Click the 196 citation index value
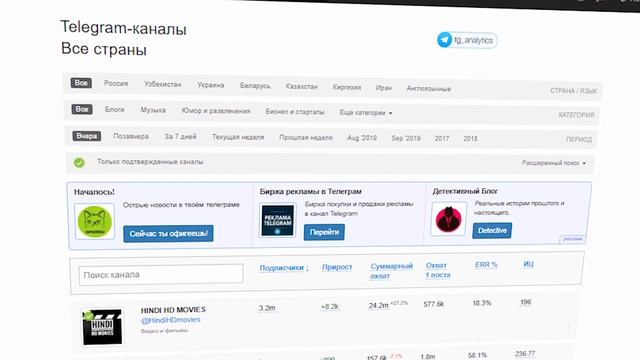Screen dimensions: 640x360 [526, 302]
